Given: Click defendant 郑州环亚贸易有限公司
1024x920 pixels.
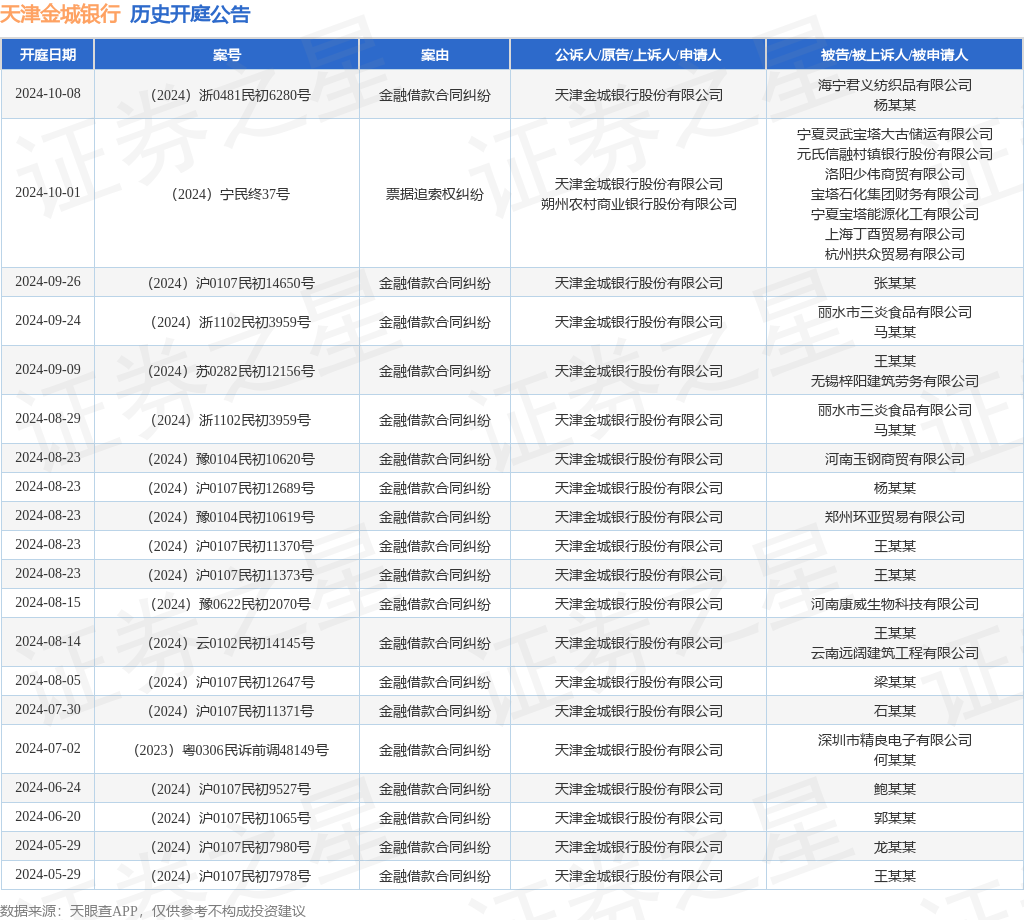Looking at the screenshot, I should [895, 518].
